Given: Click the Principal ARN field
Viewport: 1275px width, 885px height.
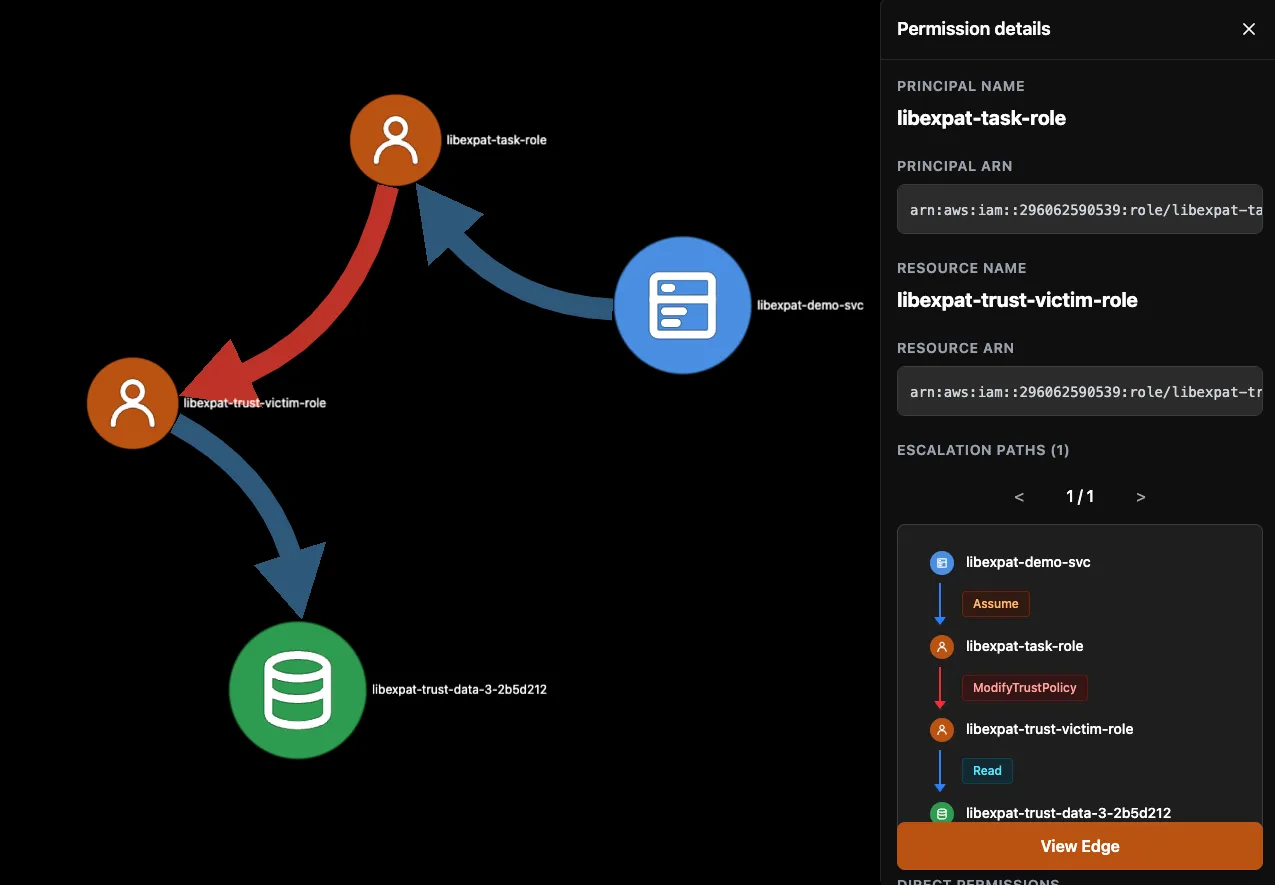Looking at the screenshot, I should (1079, 210).
